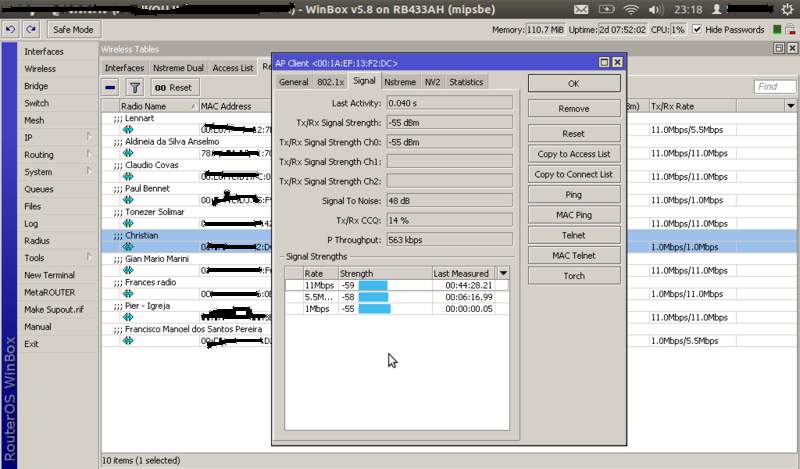Click the 11Mbps signal strength bar
This screenshot has height=469, width=800.
point(373,285)
